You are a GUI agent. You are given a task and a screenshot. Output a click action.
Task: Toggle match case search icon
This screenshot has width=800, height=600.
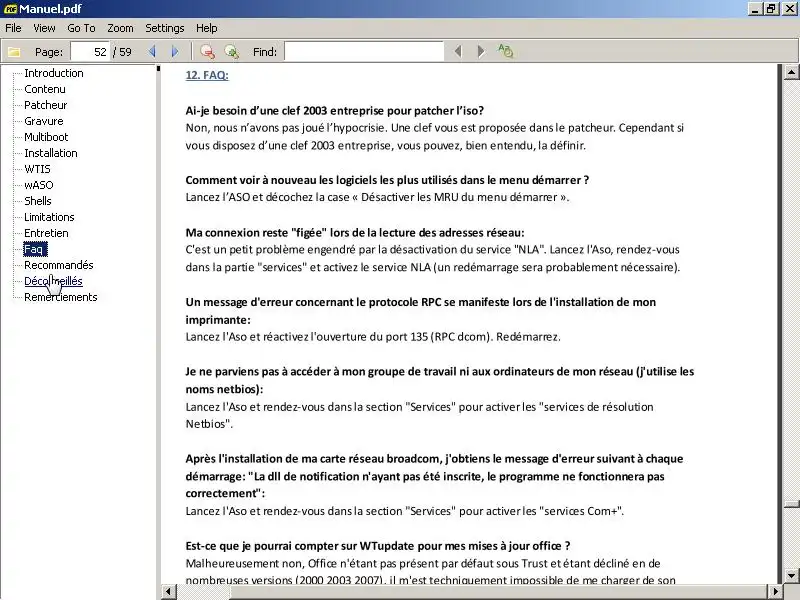click(x=505, y=51)
